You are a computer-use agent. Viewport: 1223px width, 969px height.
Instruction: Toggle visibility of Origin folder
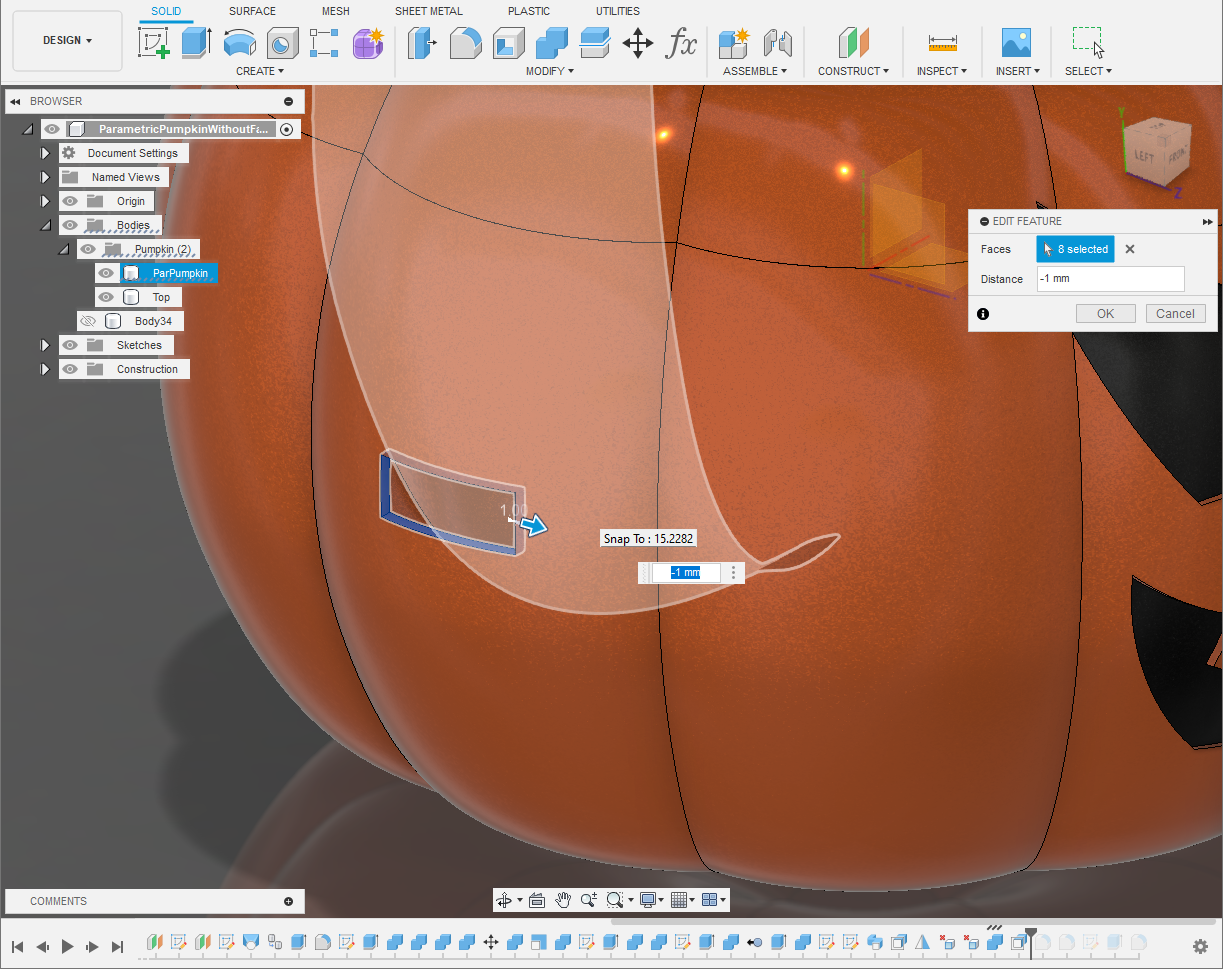69,201
